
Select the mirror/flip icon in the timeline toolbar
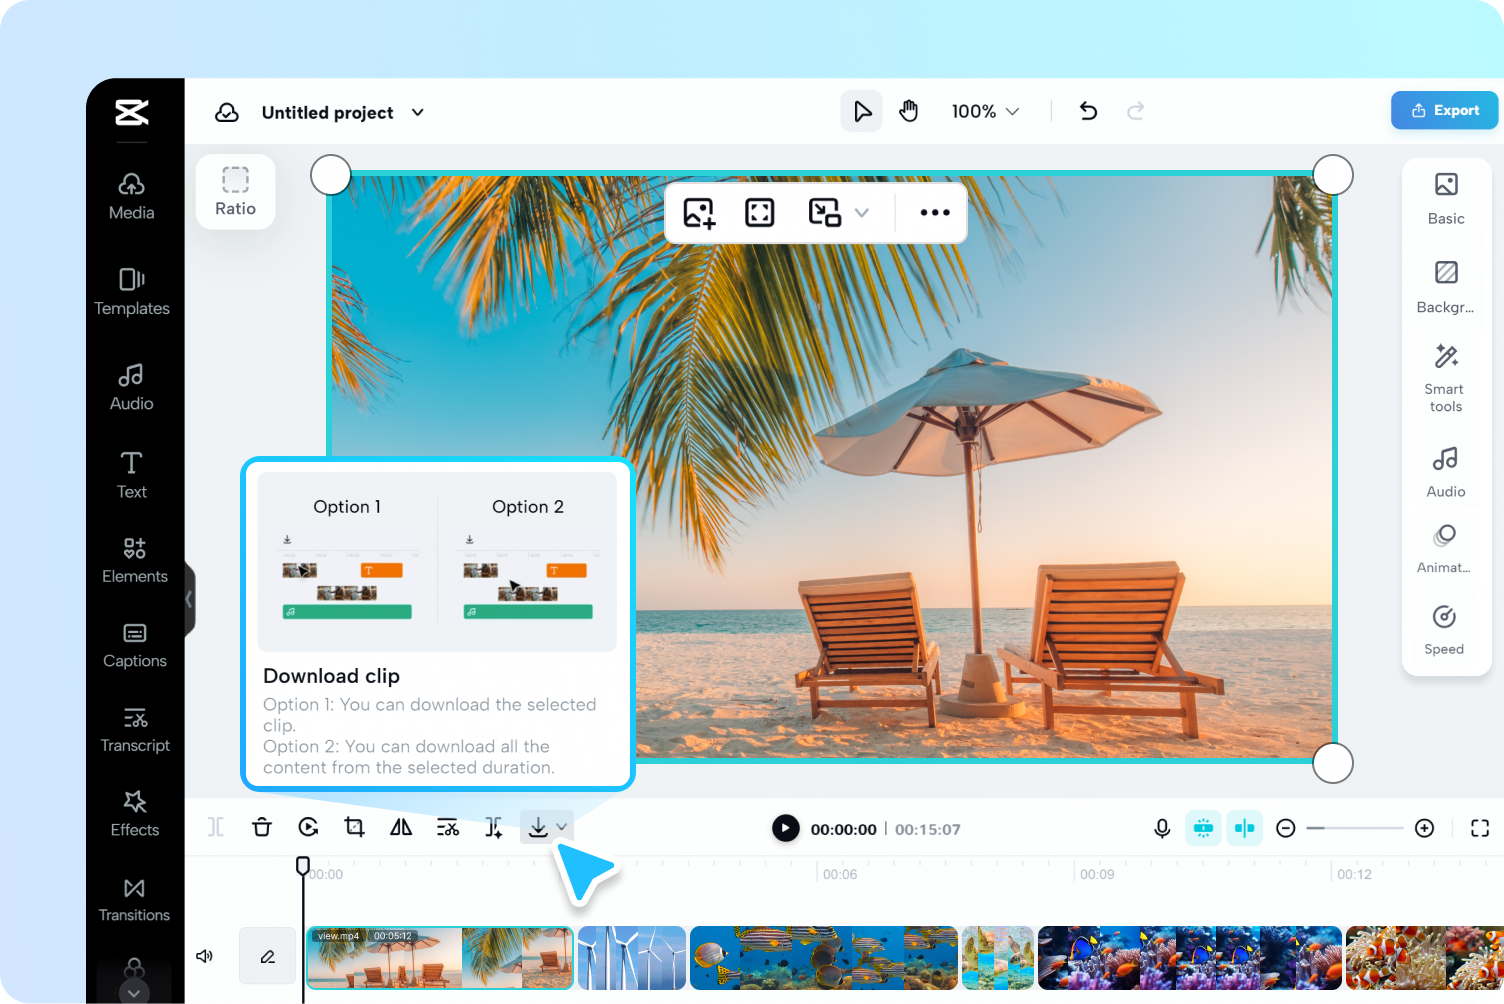pos(400,827)
